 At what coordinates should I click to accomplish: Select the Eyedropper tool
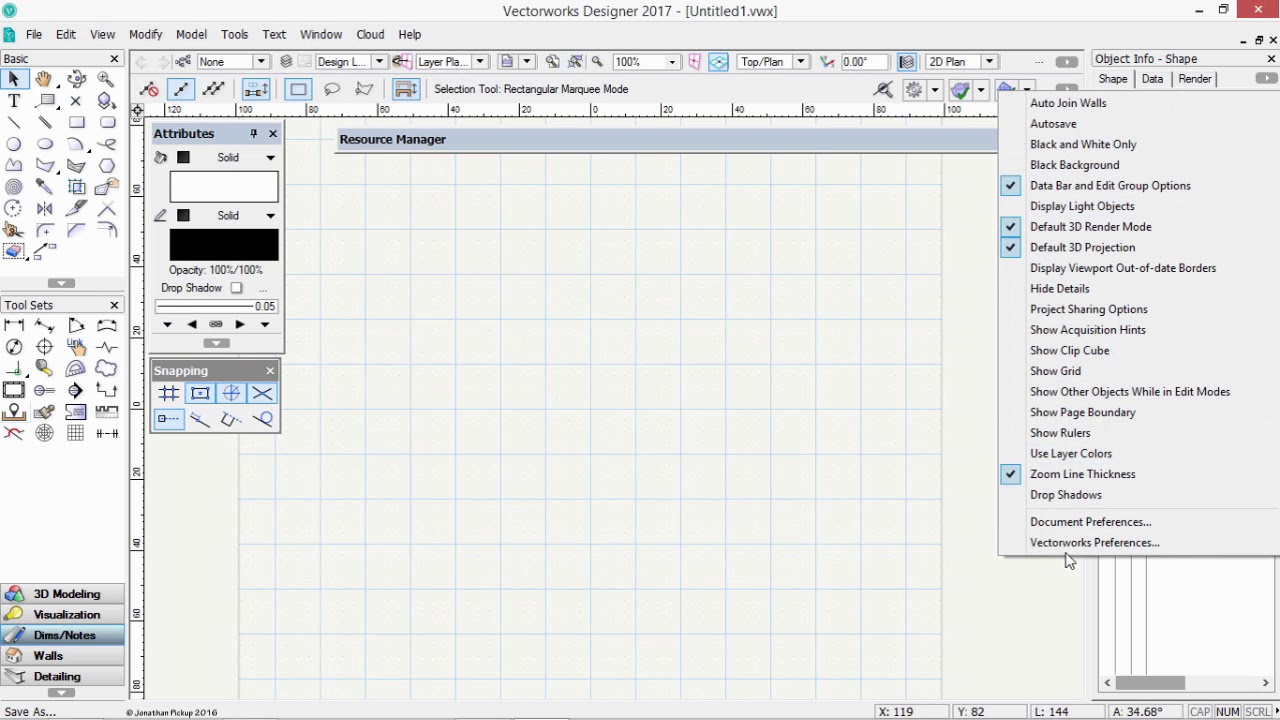45,187
